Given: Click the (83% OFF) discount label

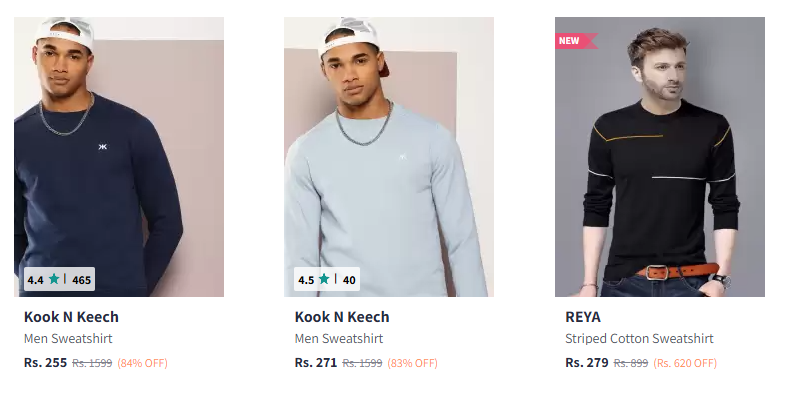Looking at the screenshot, I should coord(413,363).
